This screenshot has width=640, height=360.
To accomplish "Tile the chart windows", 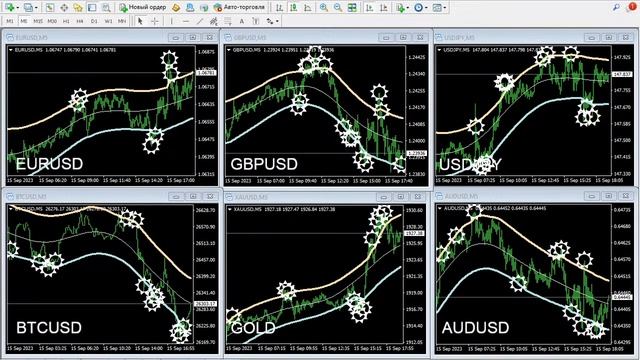I will [352, 7].
